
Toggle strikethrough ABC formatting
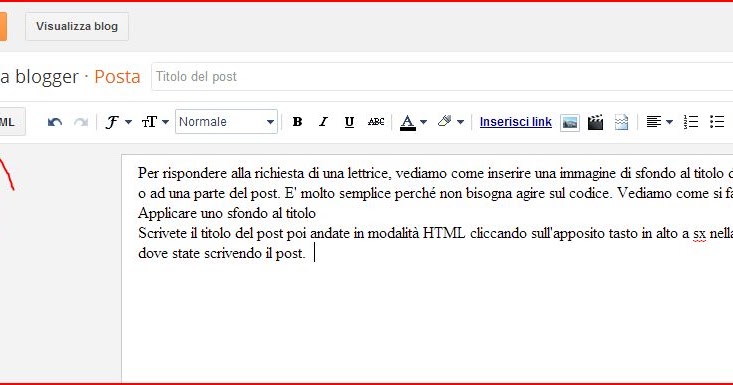376,122
